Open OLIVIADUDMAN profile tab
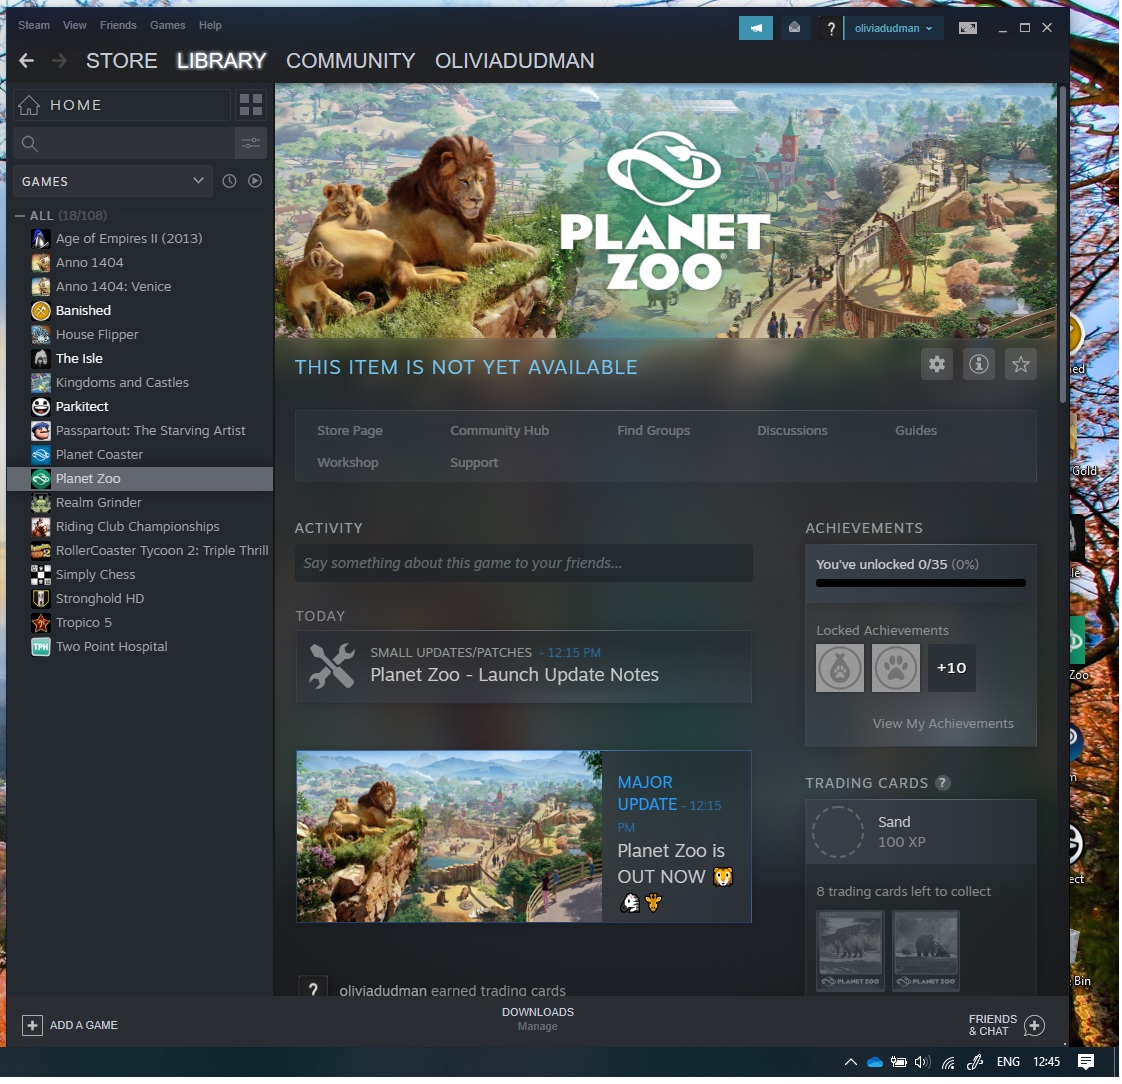The width and height of the screenshot is (1122, 1084). point(514,61)
